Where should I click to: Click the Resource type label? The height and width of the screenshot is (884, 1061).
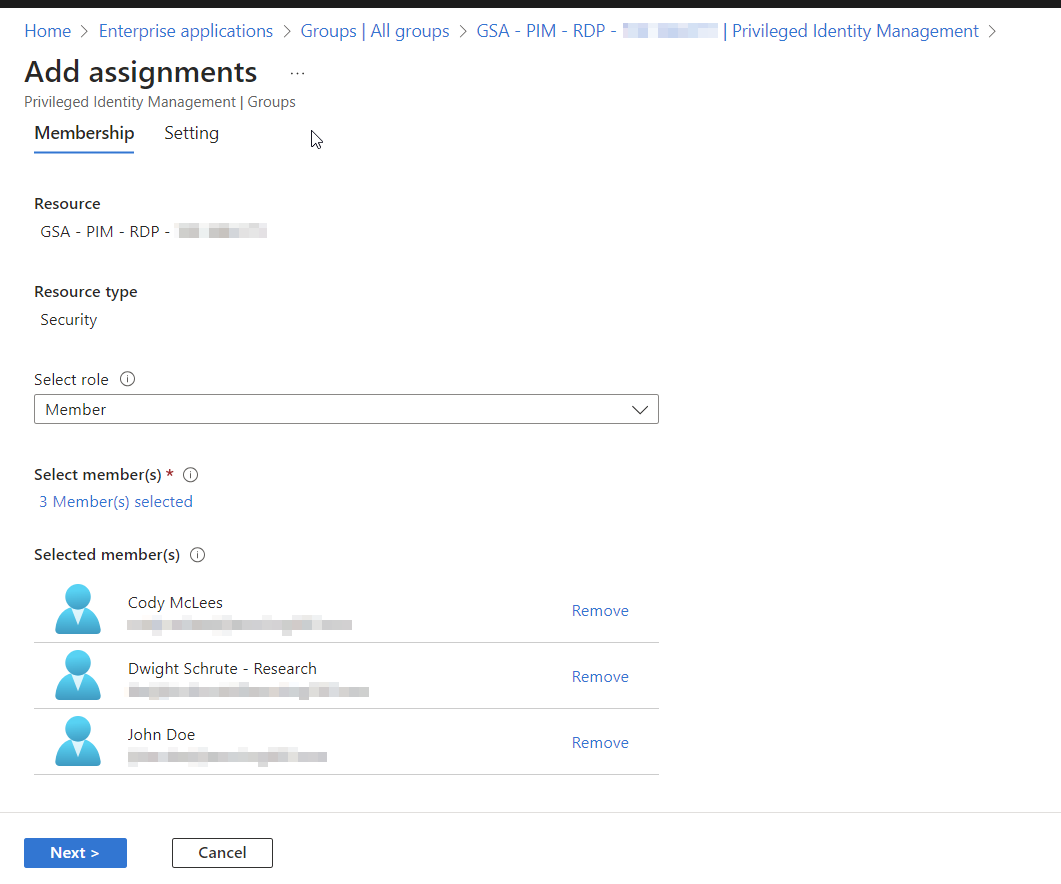coord(86,292)
